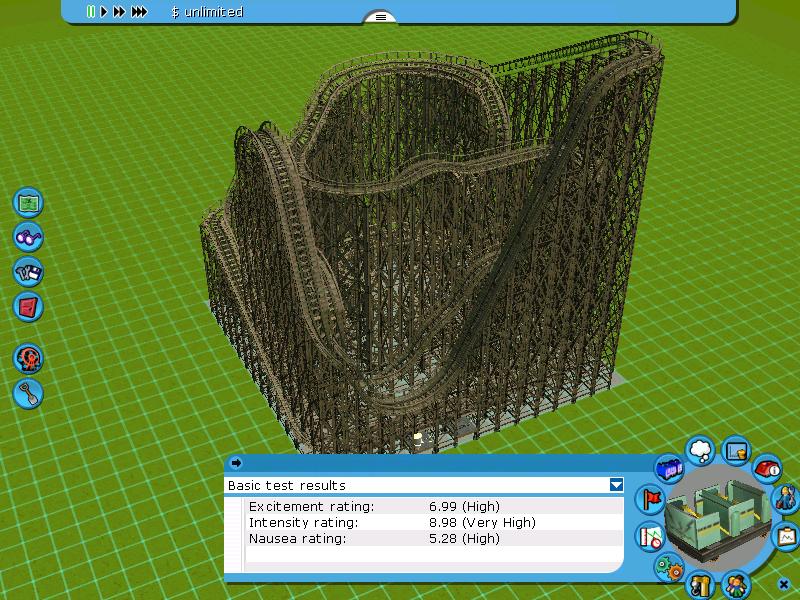The image size is (800, 600).
Task: Click the 'Nausea rating:' label
Action: tap(297, 538)
